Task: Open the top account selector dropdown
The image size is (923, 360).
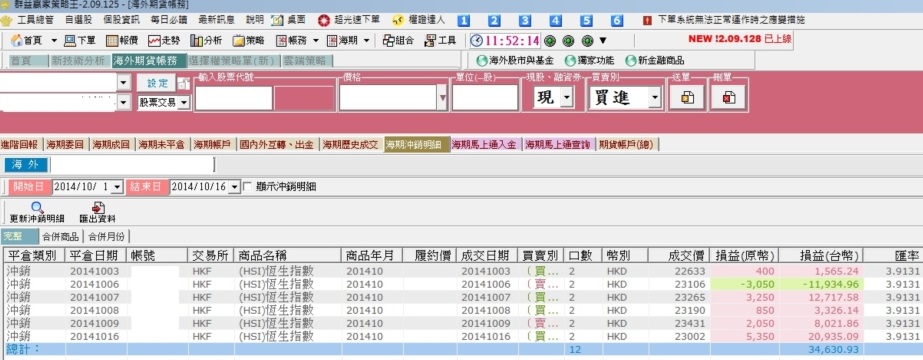Action: (x=123, y=83)
